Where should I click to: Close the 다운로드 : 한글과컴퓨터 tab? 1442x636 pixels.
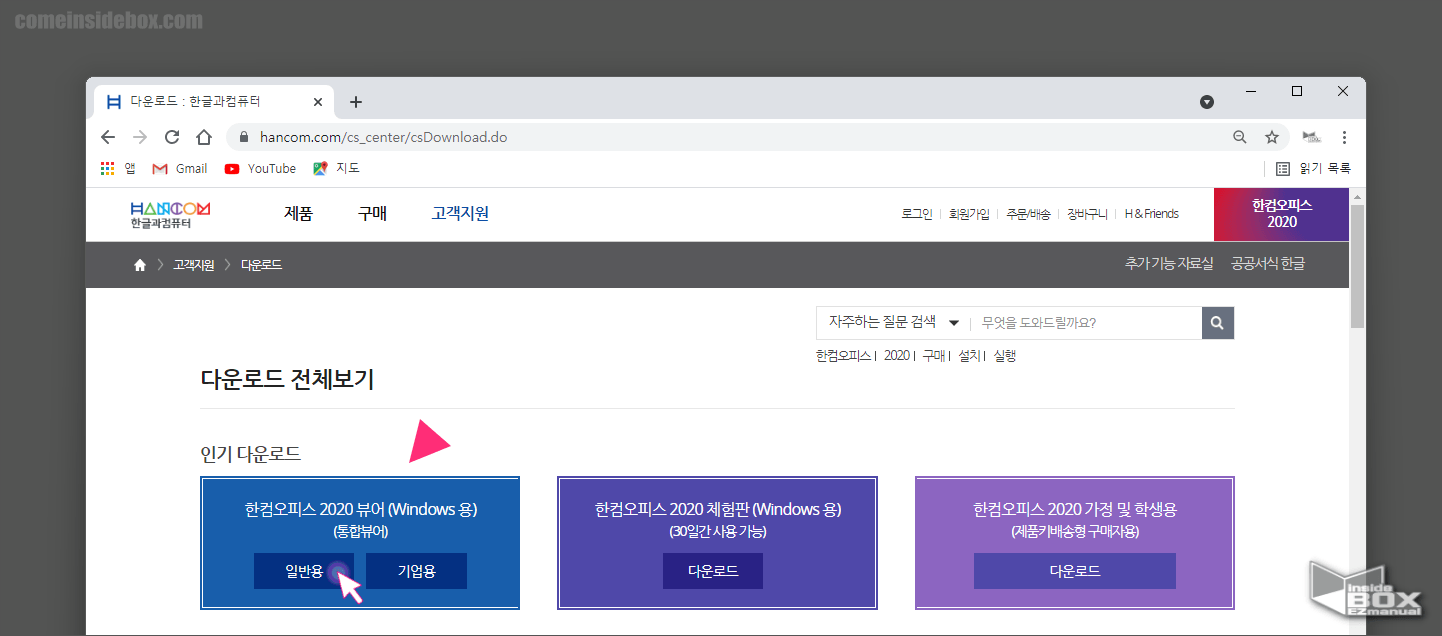click(x=318, y=102)
